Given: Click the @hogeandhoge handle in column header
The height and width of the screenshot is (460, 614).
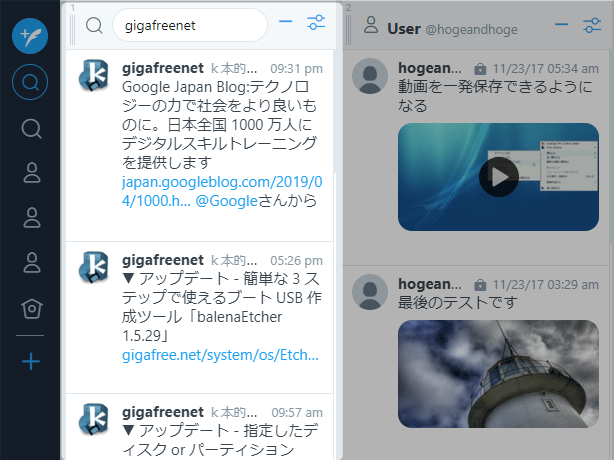Looking at the screenshot, I should click(x=471, y=29).
